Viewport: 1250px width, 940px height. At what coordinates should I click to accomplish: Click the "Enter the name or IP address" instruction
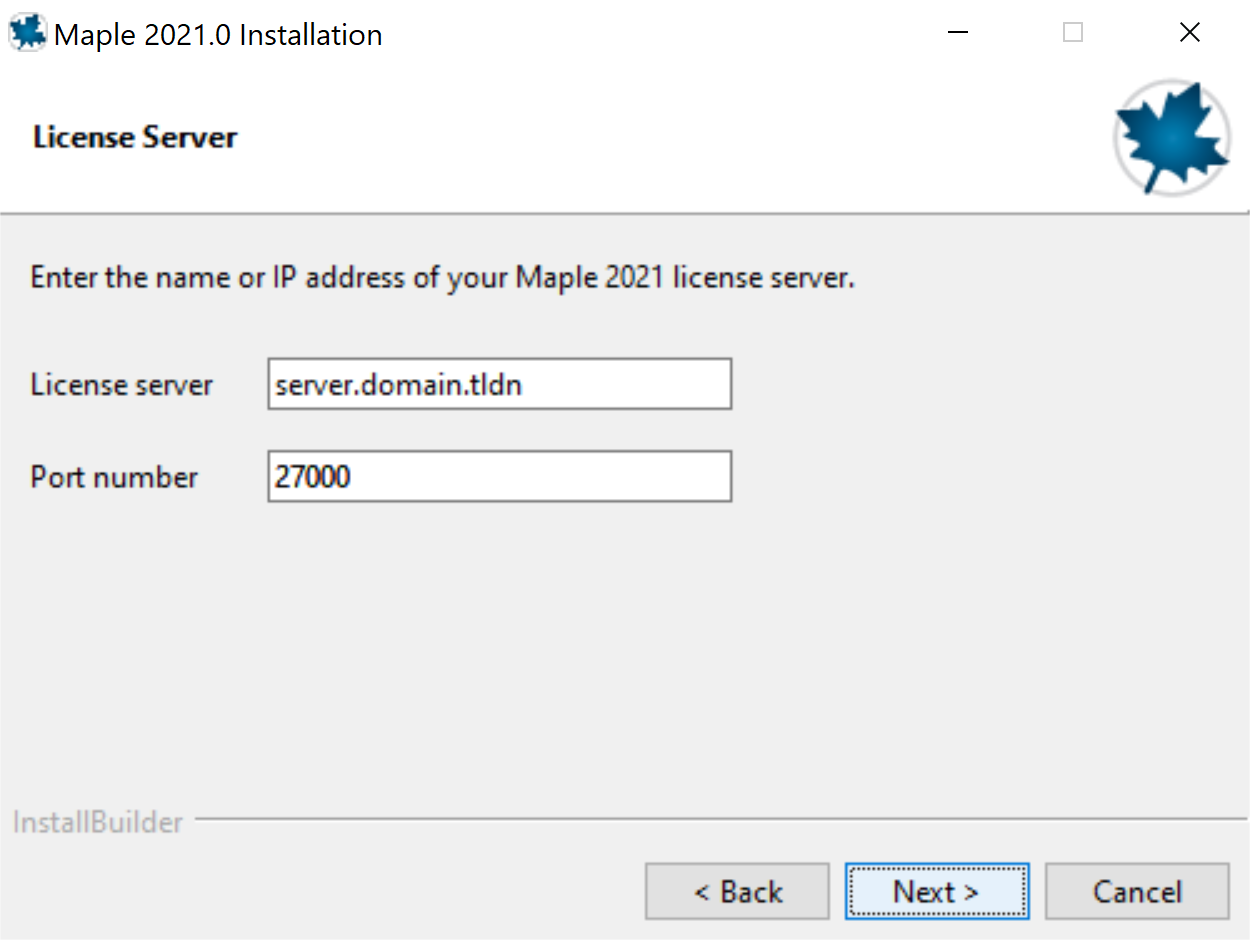coord(442,277)
